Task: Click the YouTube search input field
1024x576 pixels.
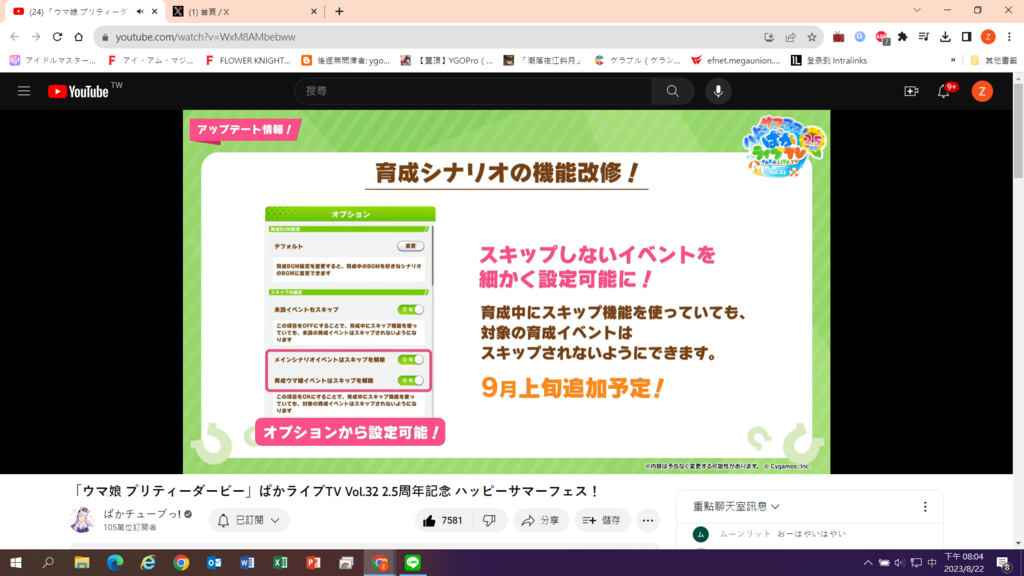Action: (473, 91)
